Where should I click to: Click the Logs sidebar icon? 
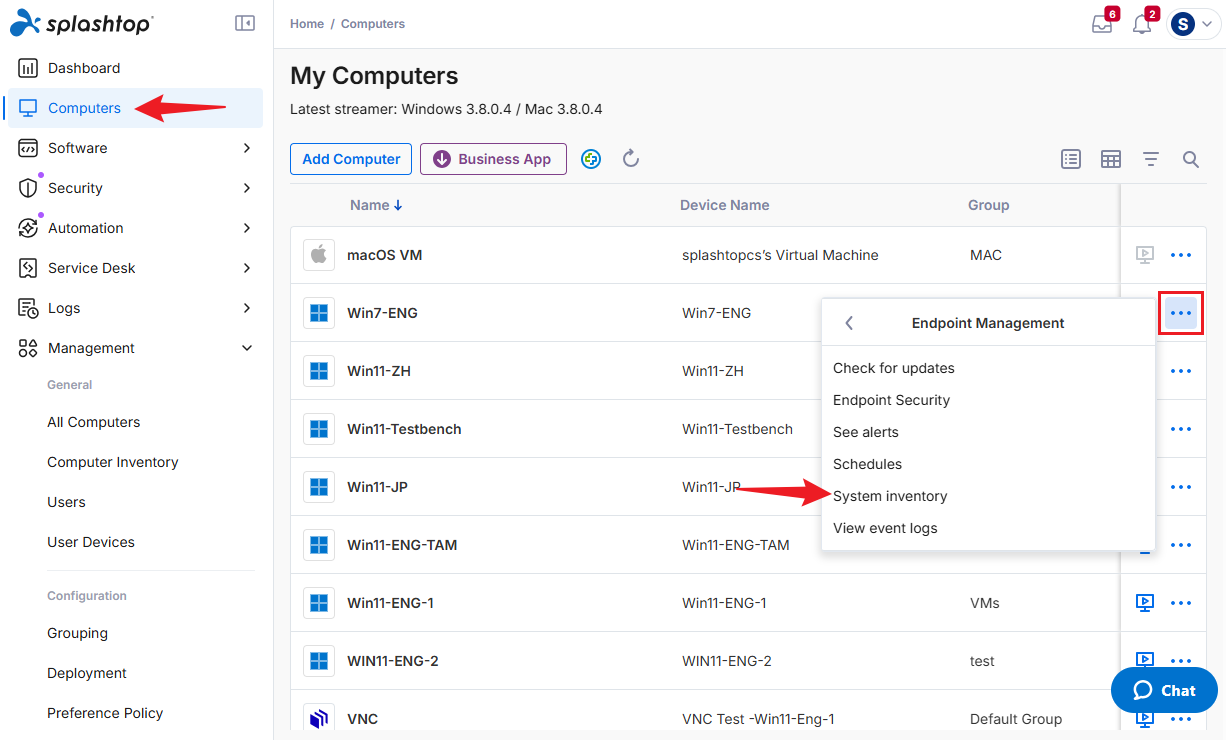point(28,308)
